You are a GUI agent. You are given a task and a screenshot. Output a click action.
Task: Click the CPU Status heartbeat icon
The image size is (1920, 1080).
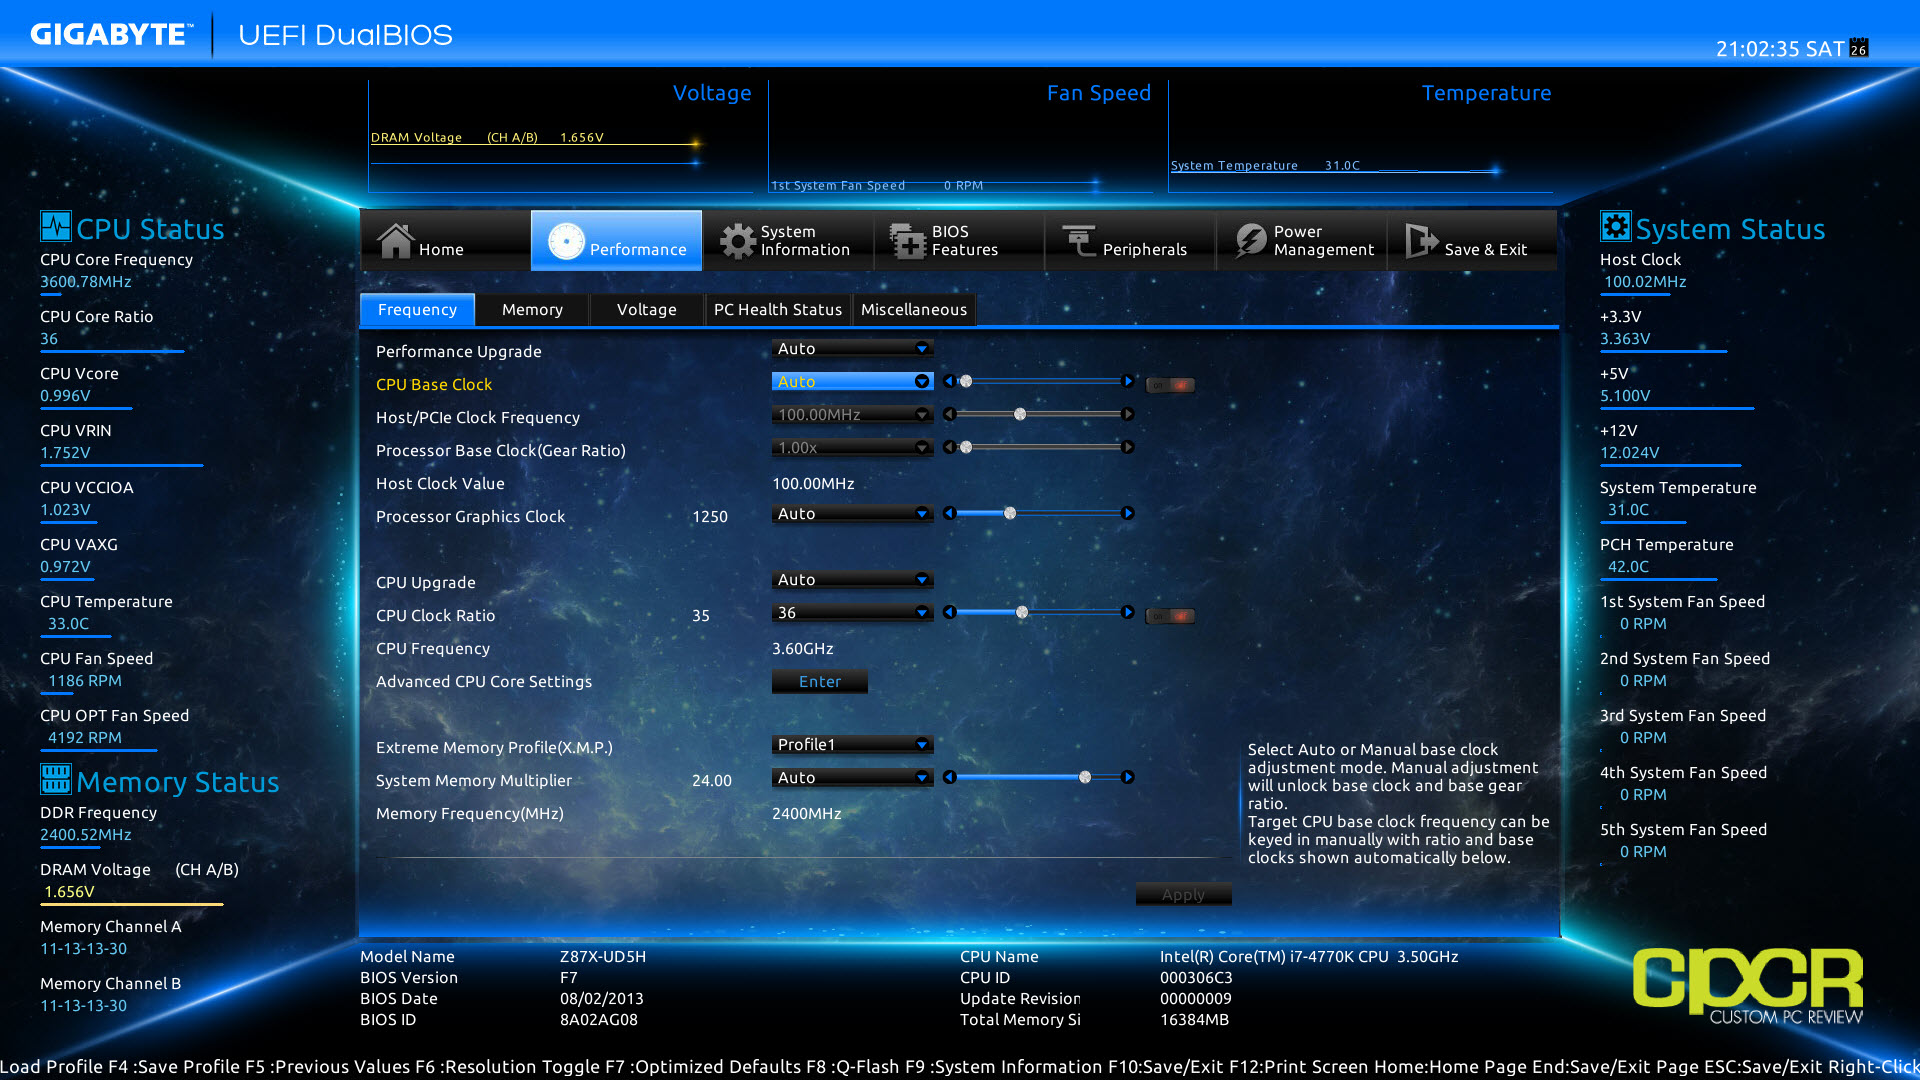coord(56,226)
